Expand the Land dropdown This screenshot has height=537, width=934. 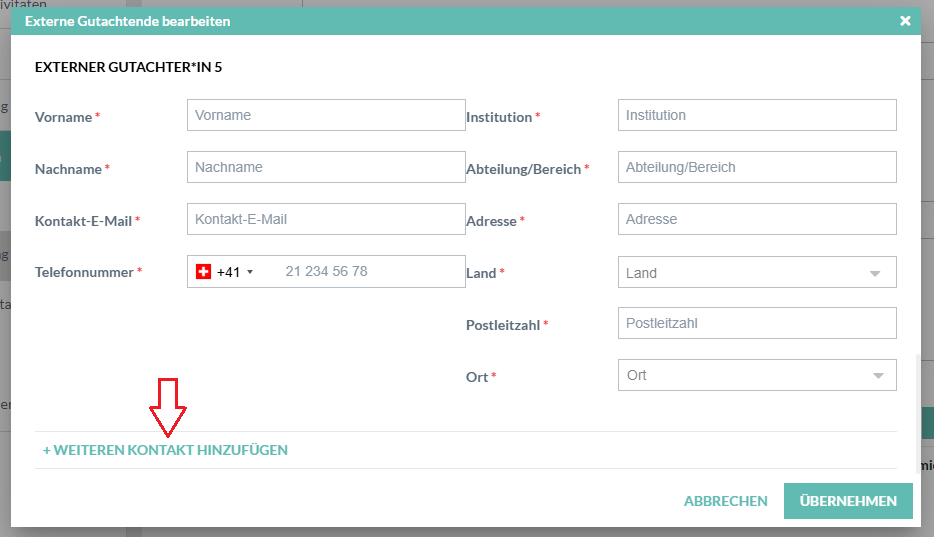pos(876,273)
